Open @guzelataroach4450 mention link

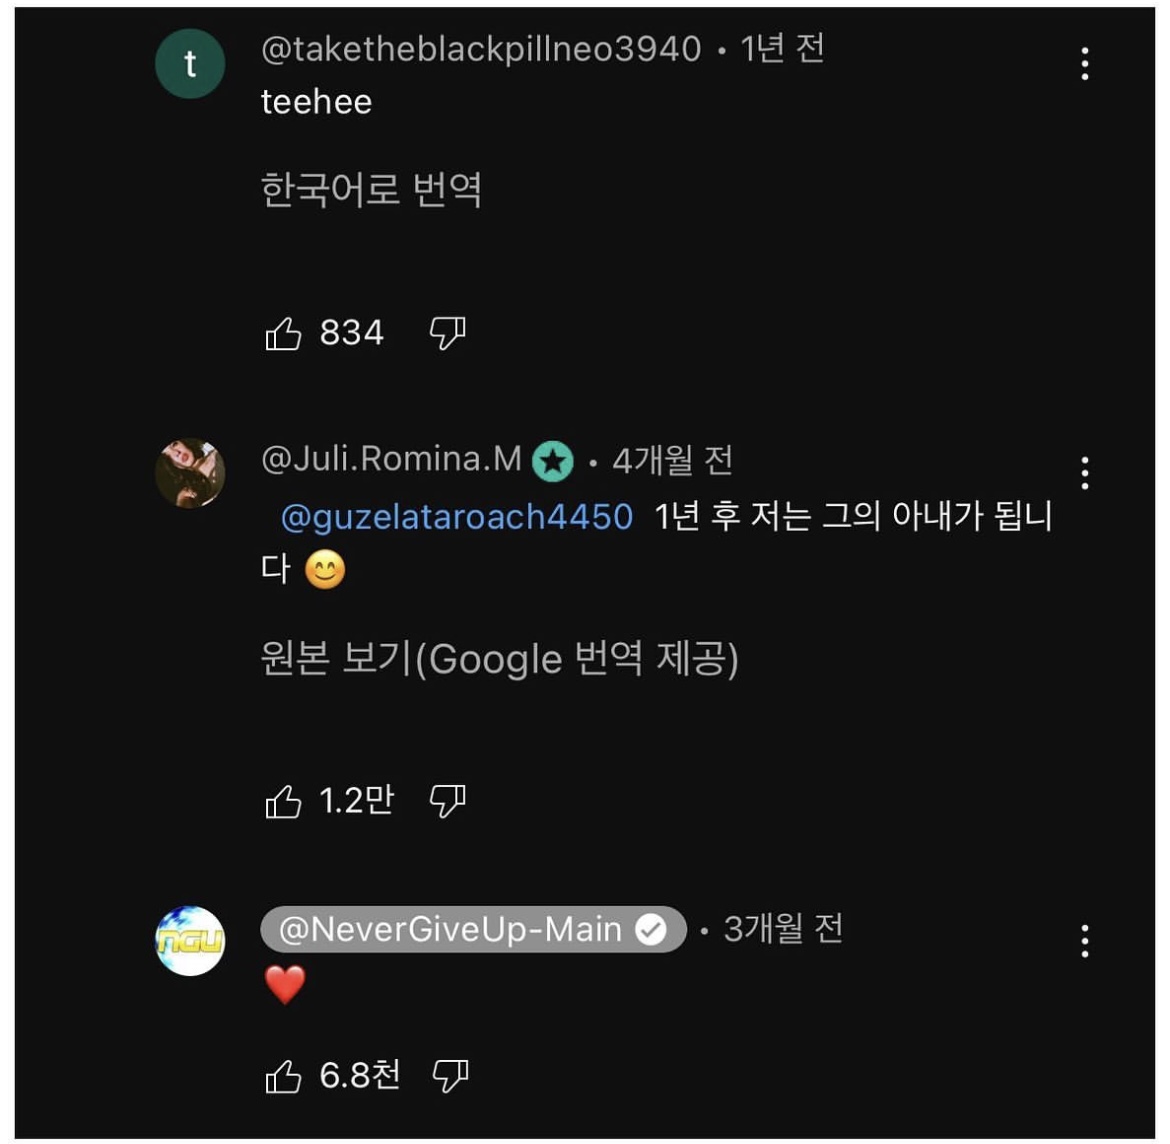tap(457, 517)
